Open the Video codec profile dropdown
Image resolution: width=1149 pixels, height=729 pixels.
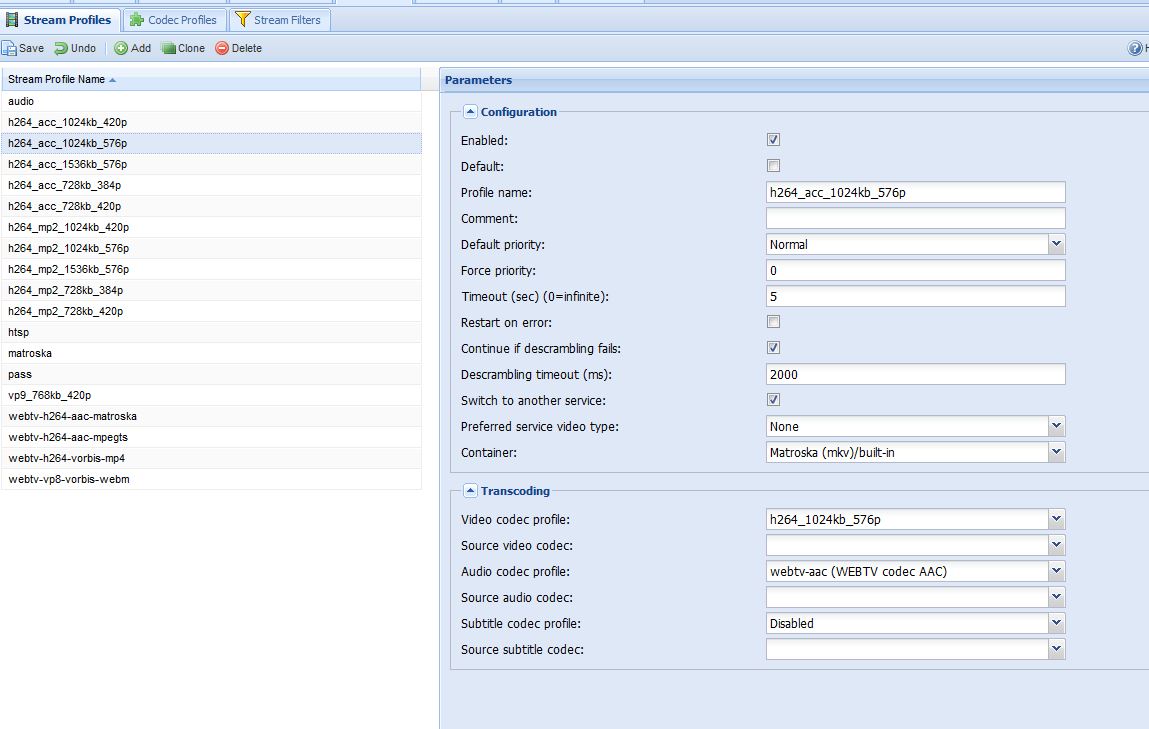pyautogui.click(x=1056, y=519)
